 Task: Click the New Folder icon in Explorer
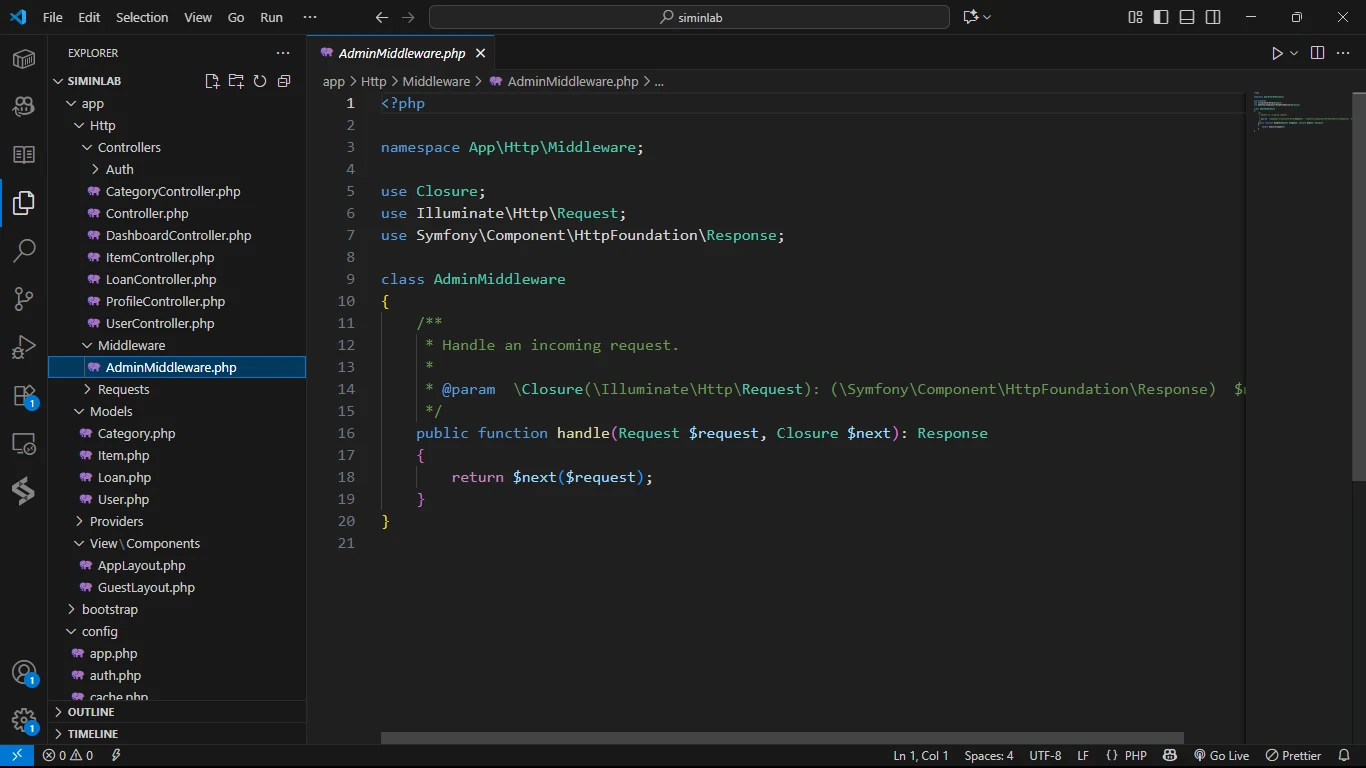coord(236,81)
